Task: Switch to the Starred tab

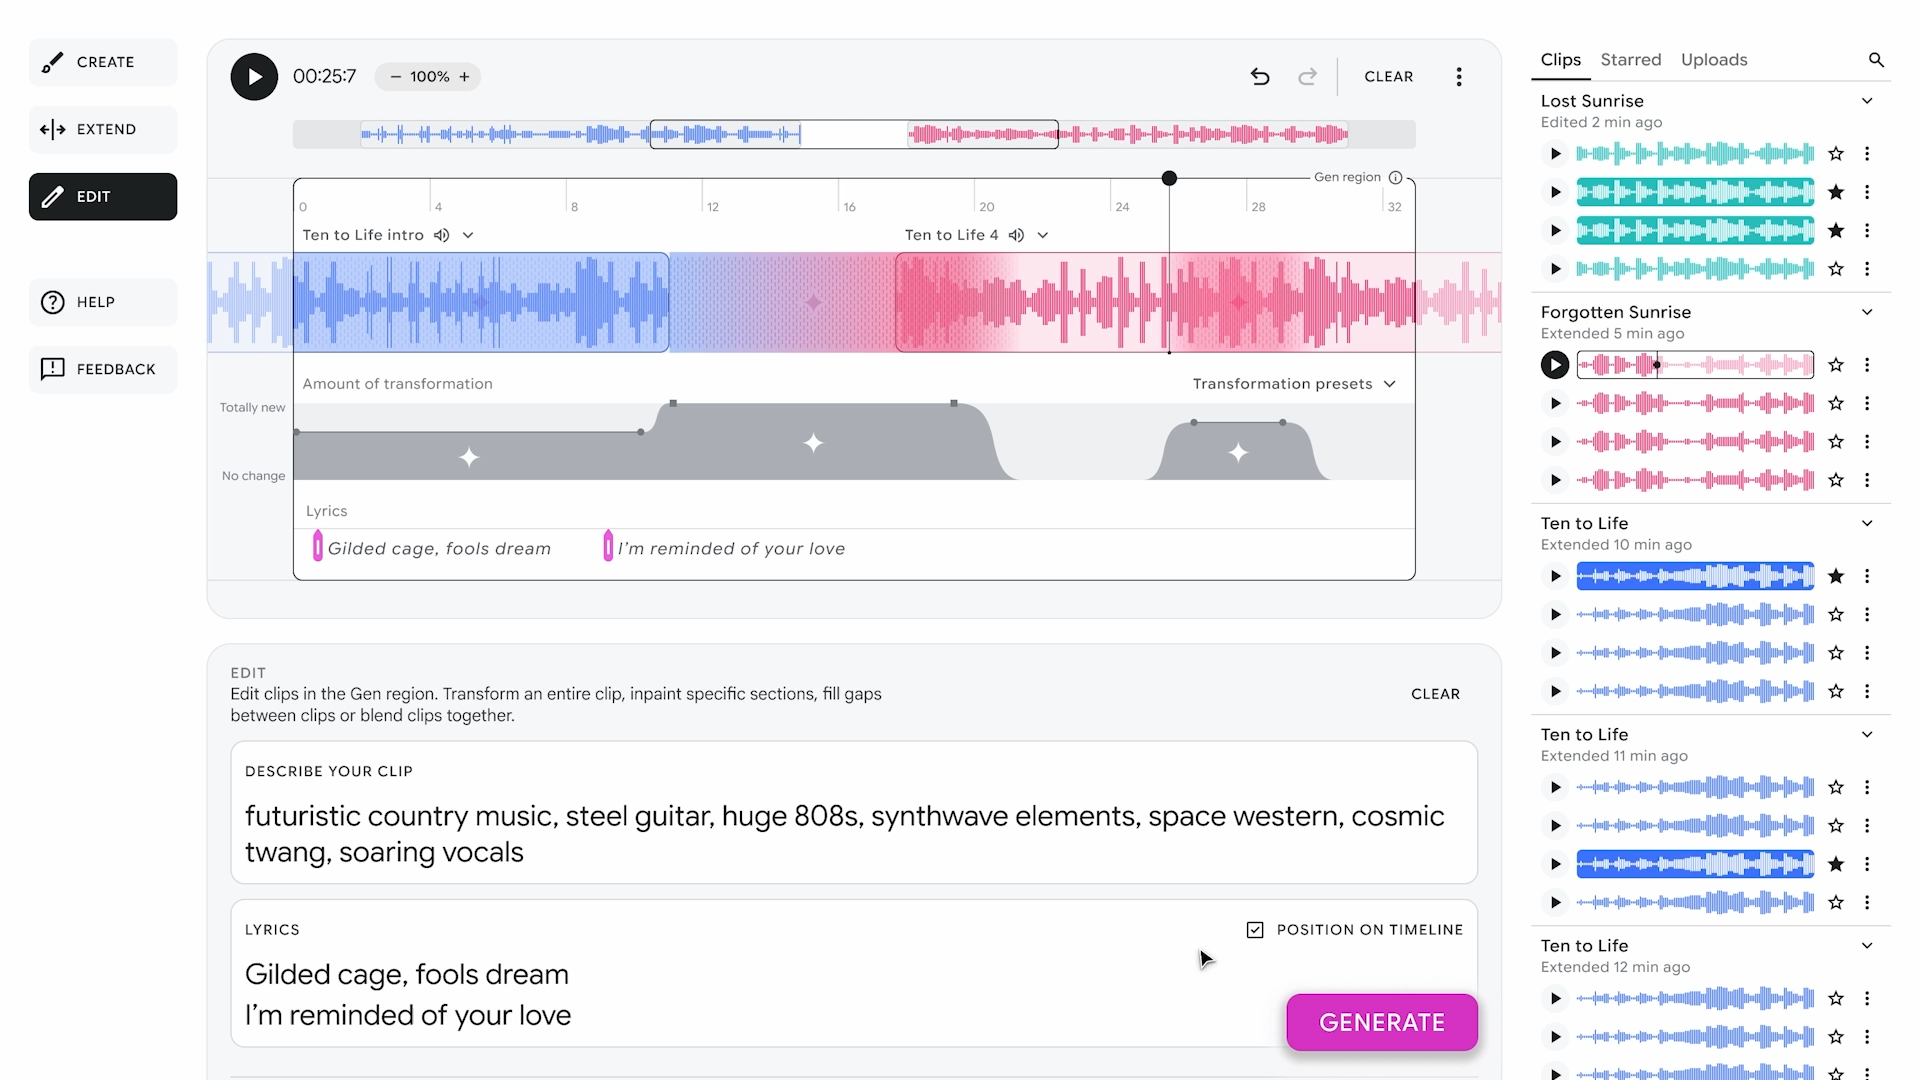Action: coord(1630,60)
